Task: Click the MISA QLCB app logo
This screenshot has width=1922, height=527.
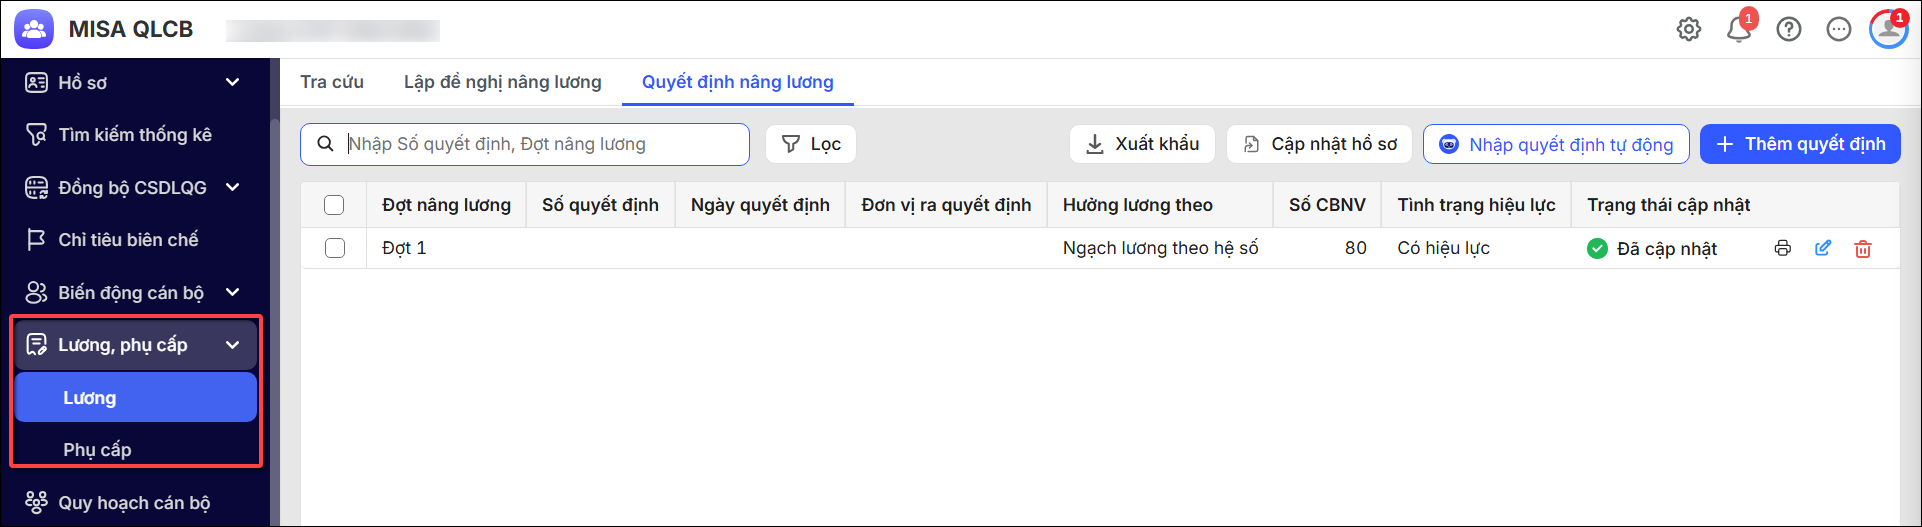Action: [x=34, y=29]
